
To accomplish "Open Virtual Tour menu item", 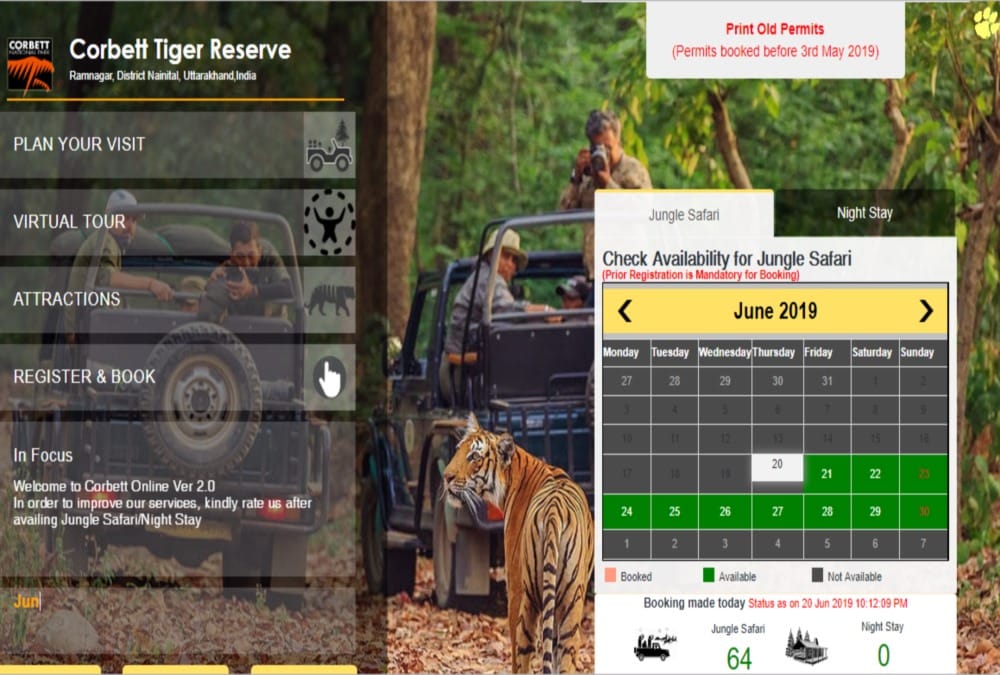I will pyautogui.click(x=177, y=222).
